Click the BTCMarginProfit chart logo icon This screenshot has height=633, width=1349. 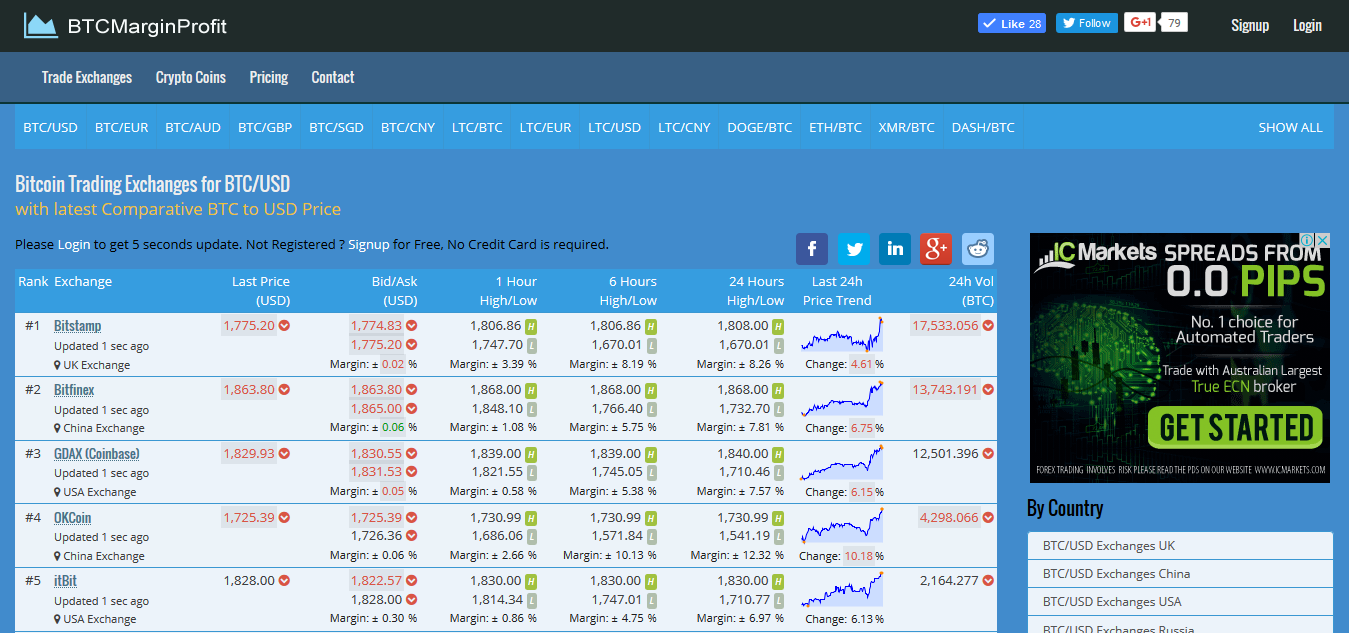click(40, 26)
